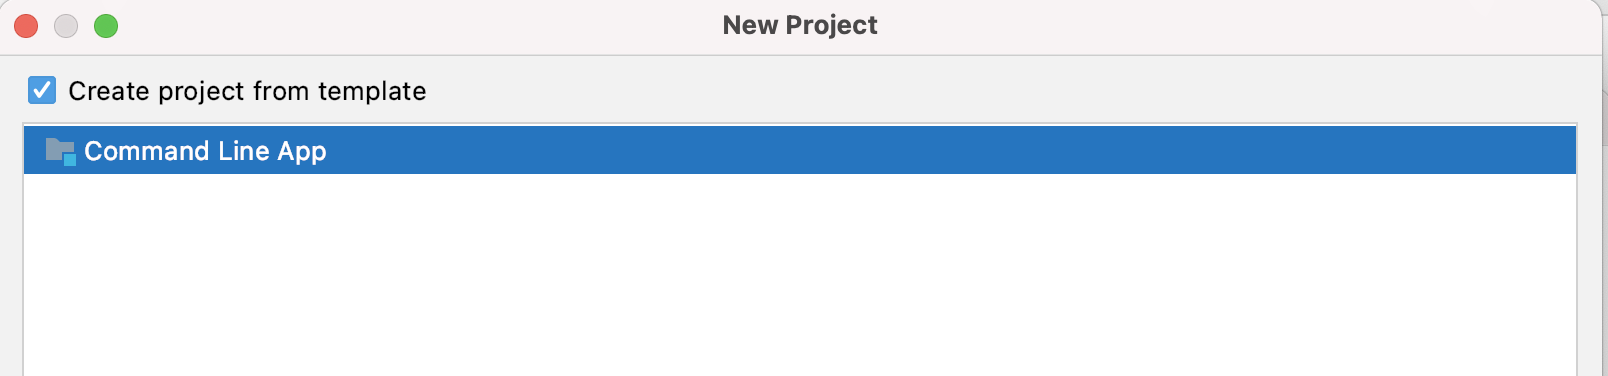Image resolution: width=1608 pixels, height=376 pixels.
Task: Click the title bar right of New Project
Action: pos(1240,26)
